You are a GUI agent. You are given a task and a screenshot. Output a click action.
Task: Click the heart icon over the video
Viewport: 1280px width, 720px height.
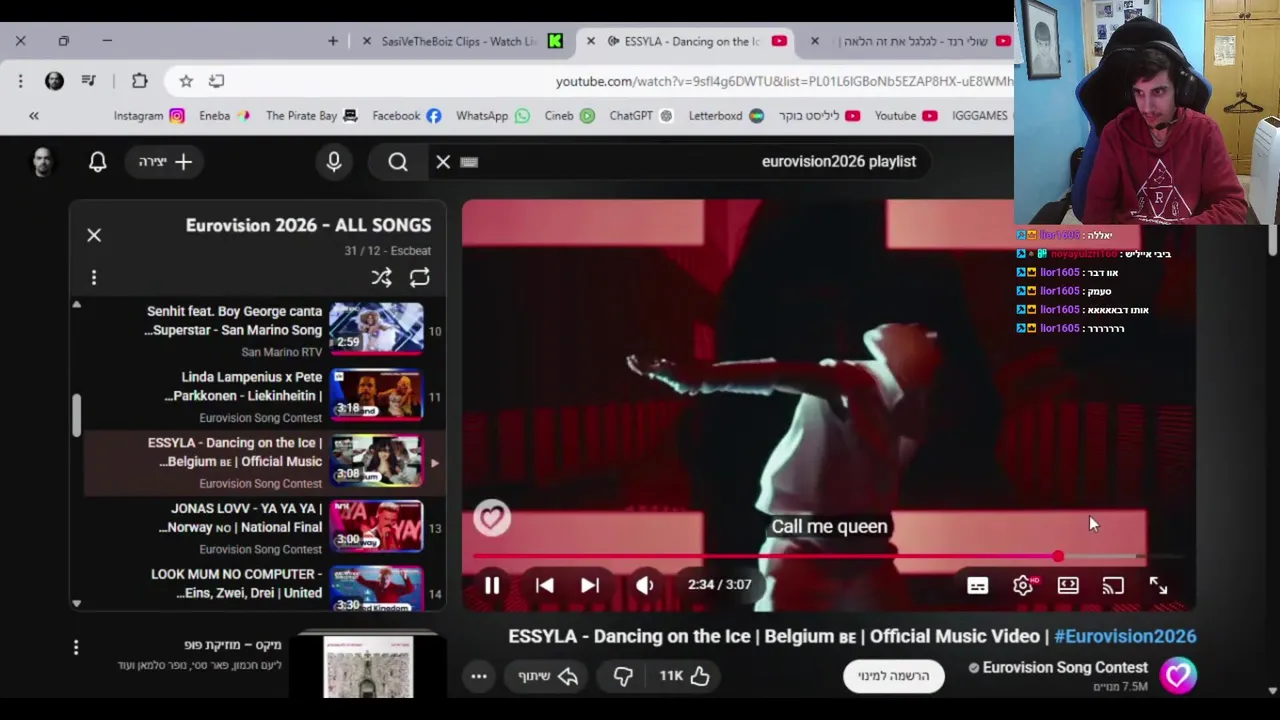[x=491, y=518]
